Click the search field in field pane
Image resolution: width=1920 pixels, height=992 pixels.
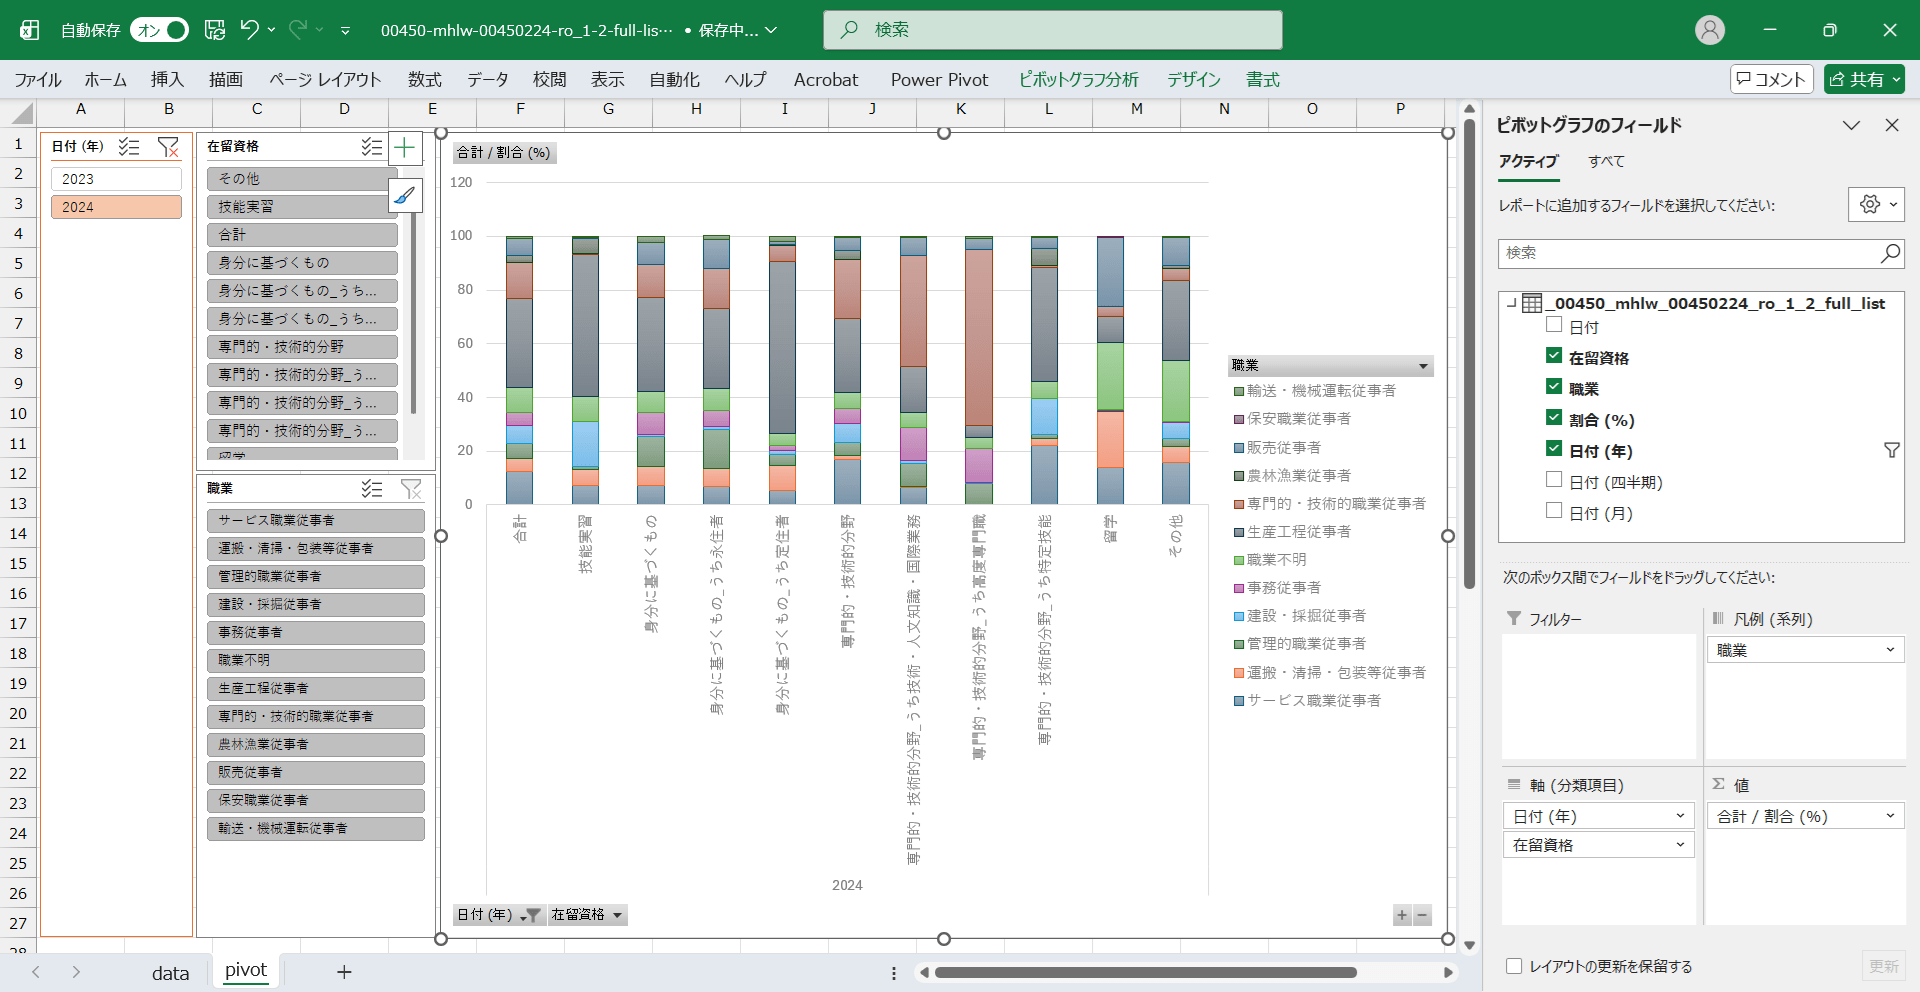point(1690,254)
